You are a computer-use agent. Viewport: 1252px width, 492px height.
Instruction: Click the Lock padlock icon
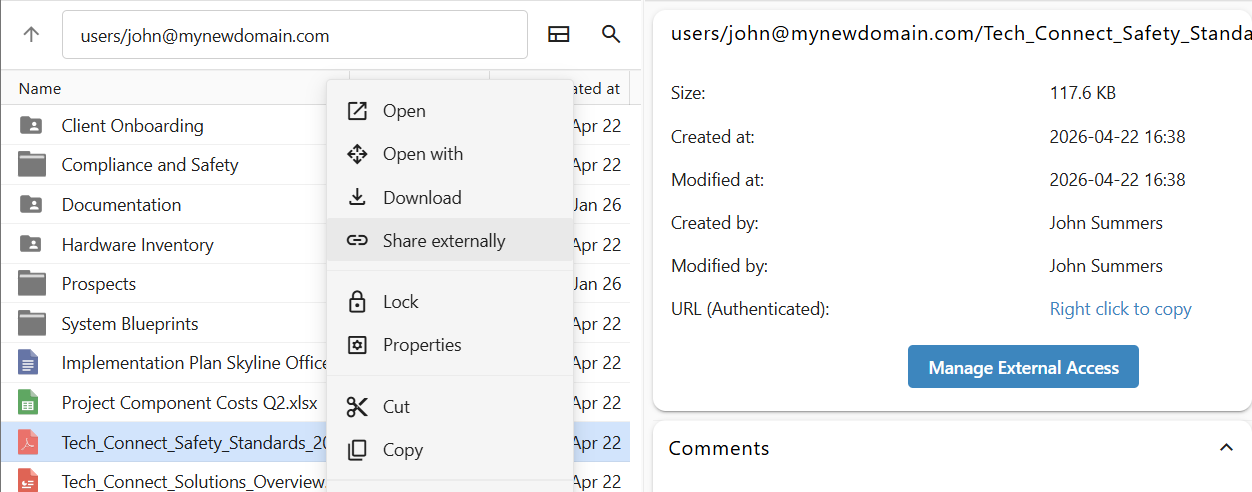[357, 302]
